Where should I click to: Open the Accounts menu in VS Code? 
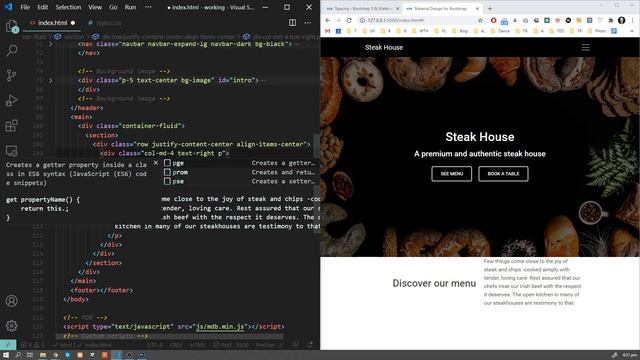[x=12, y=301]
